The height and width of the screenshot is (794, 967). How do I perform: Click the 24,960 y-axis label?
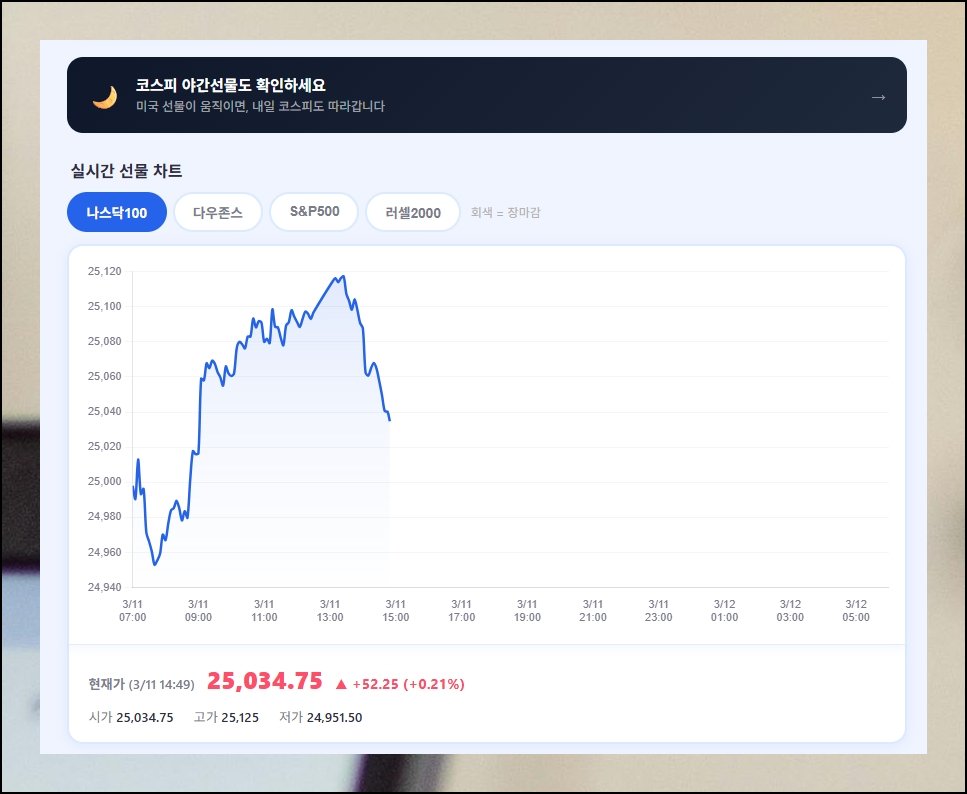(x=105, y=552)
